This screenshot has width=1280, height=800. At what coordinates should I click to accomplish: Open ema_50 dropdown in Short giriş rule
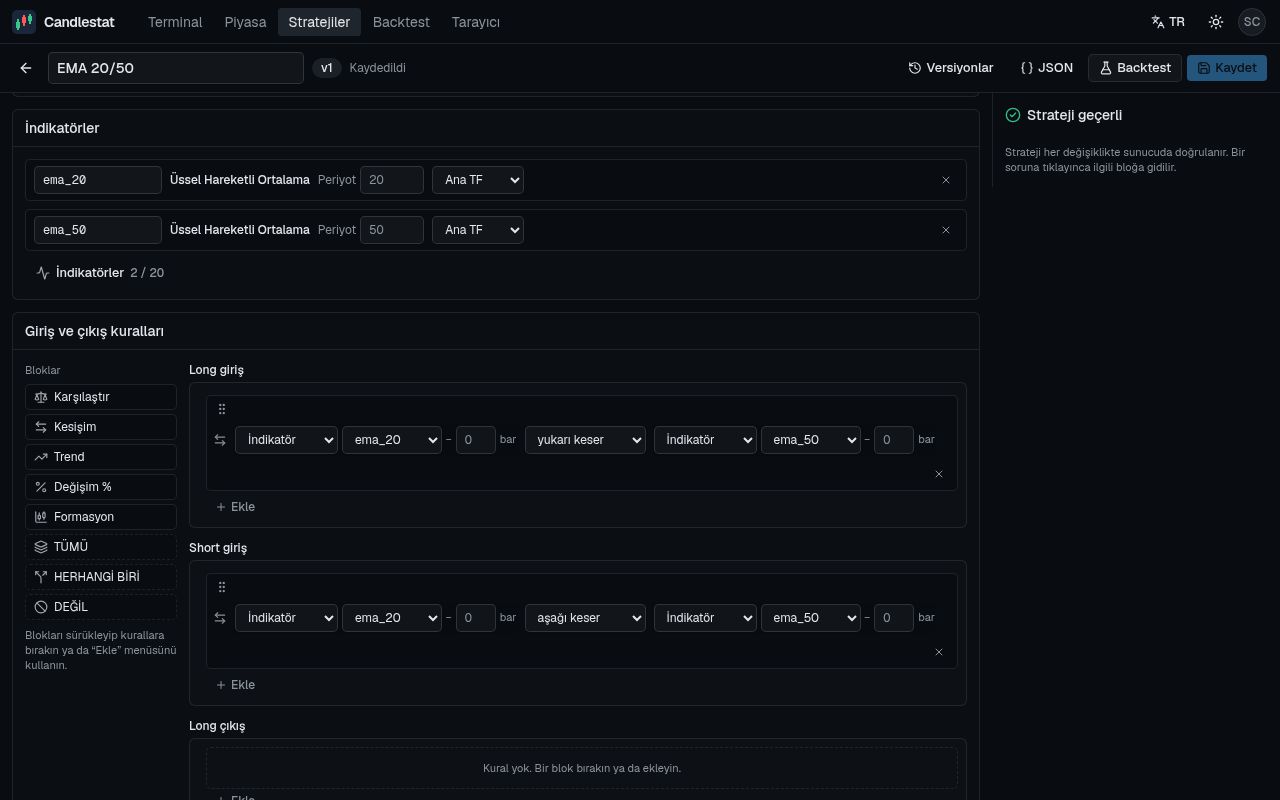point(811,618)
